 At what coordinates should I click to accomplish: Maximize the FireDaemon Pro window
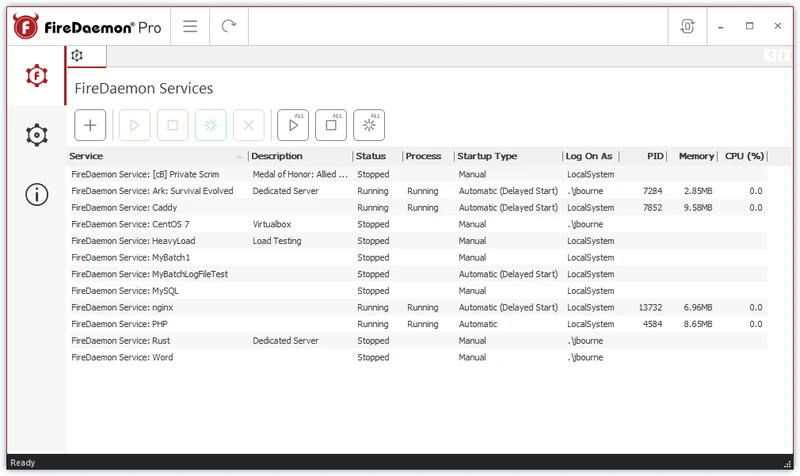point(749,26)
